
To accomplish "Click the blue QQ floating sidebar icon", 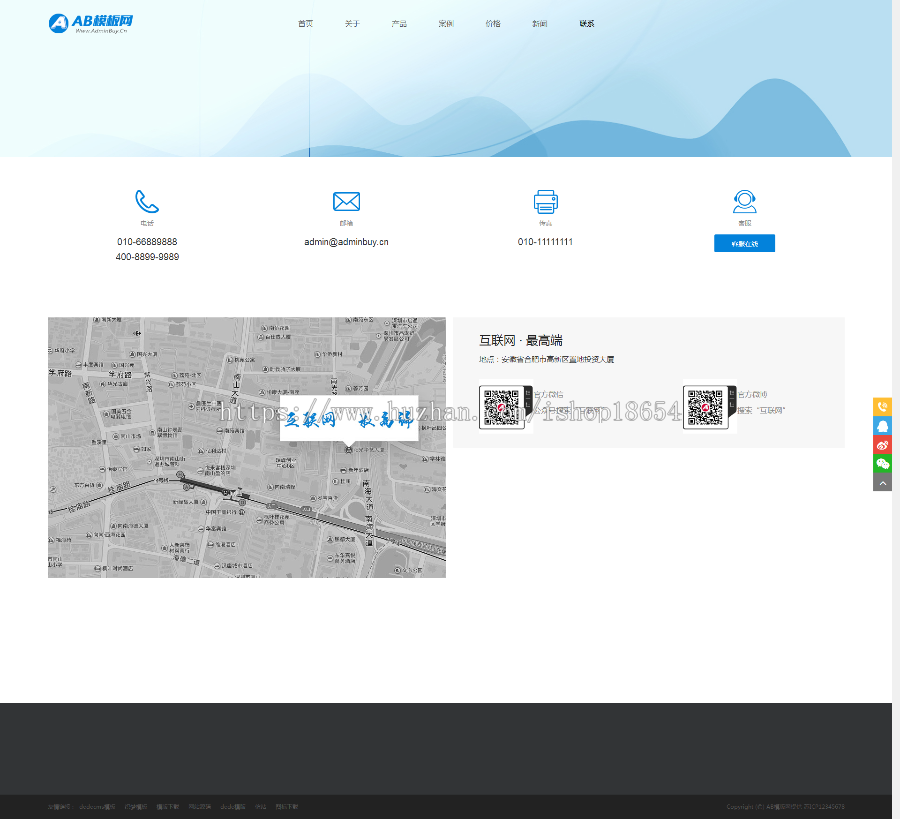I will point(882,426).
